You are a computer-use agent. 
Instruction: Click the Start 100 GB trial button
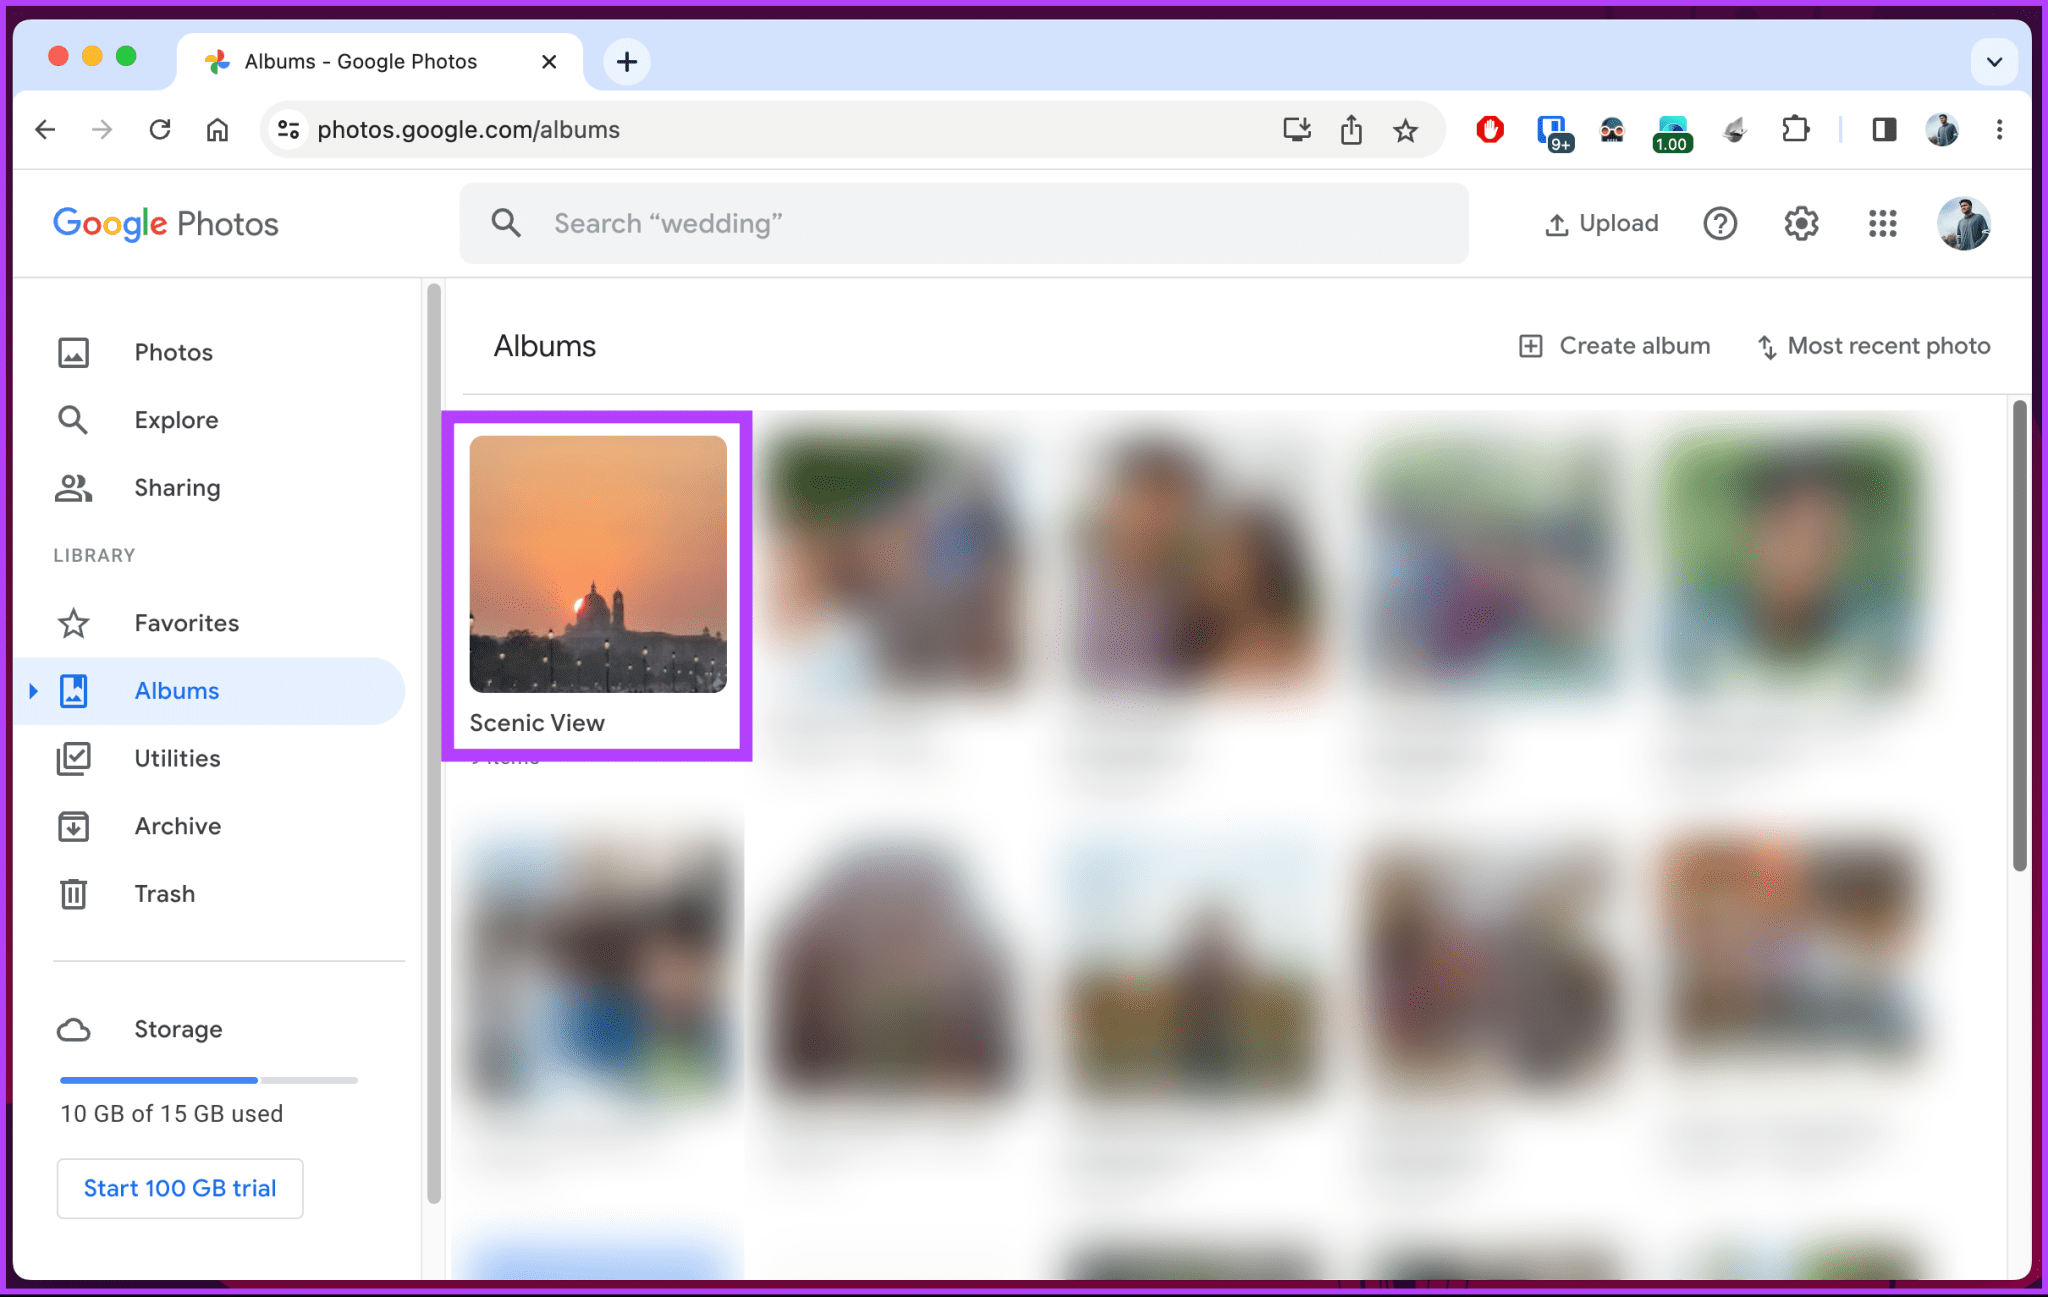(x=180, y=1188)
